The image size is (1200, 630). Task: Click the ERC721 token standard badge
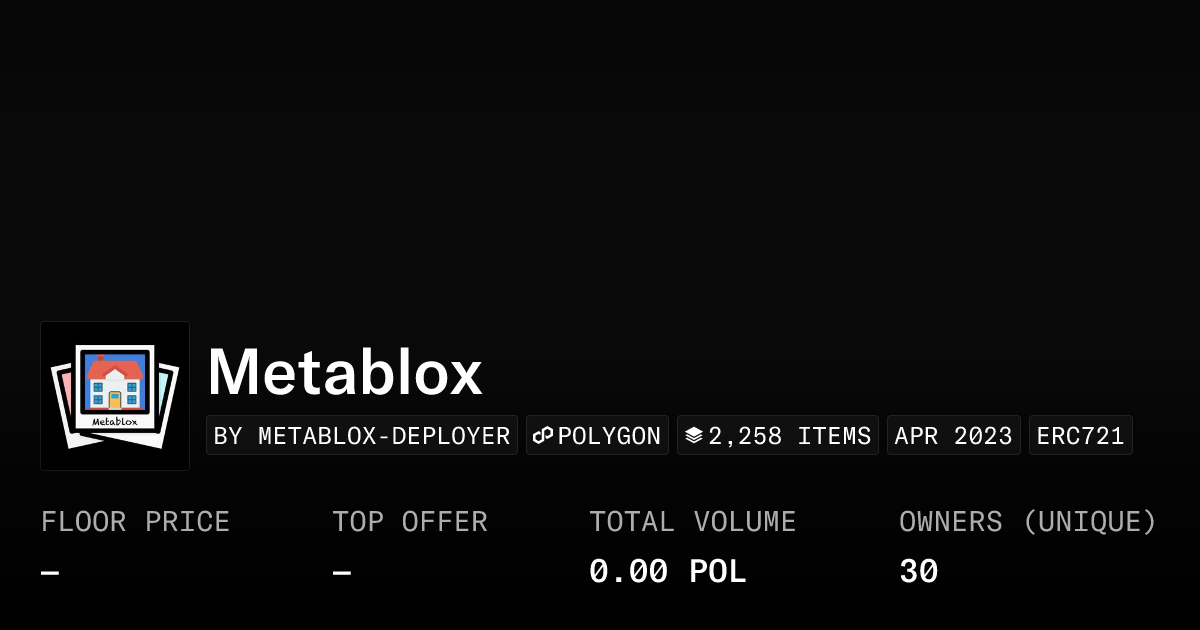tap(1081, 436)
